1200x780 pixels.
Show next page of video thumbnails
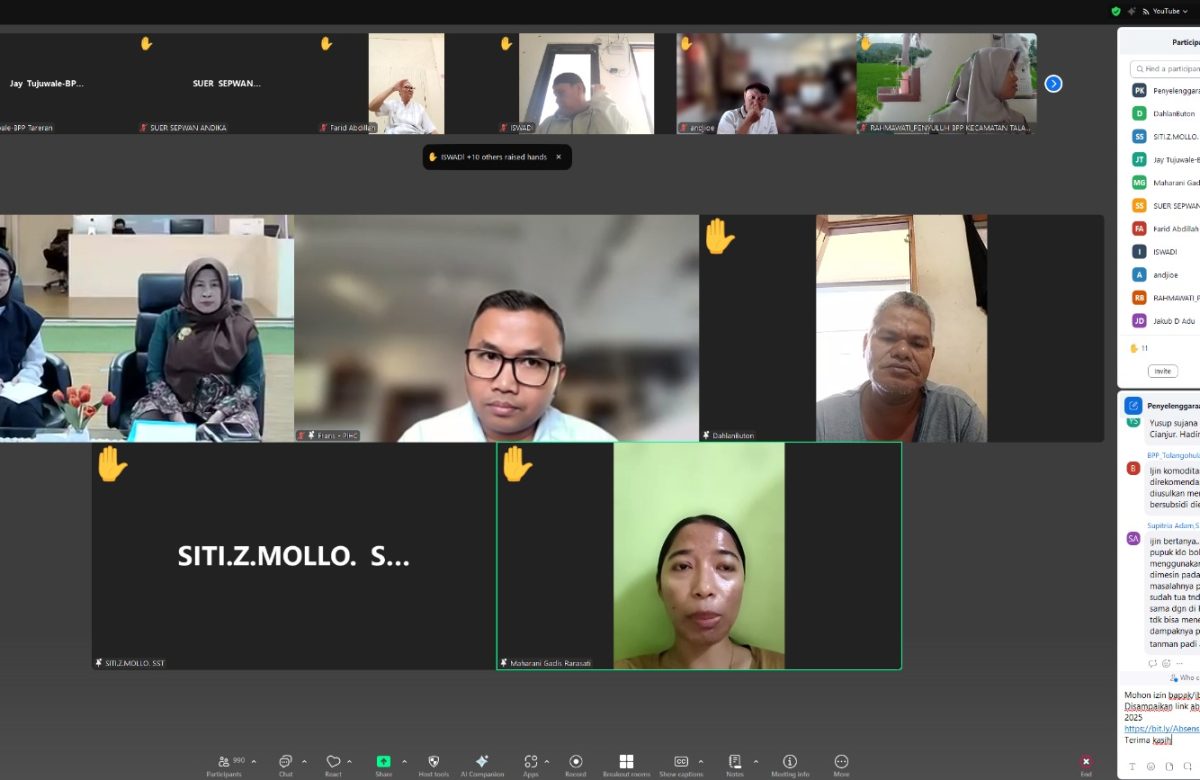coord(1053,84)
